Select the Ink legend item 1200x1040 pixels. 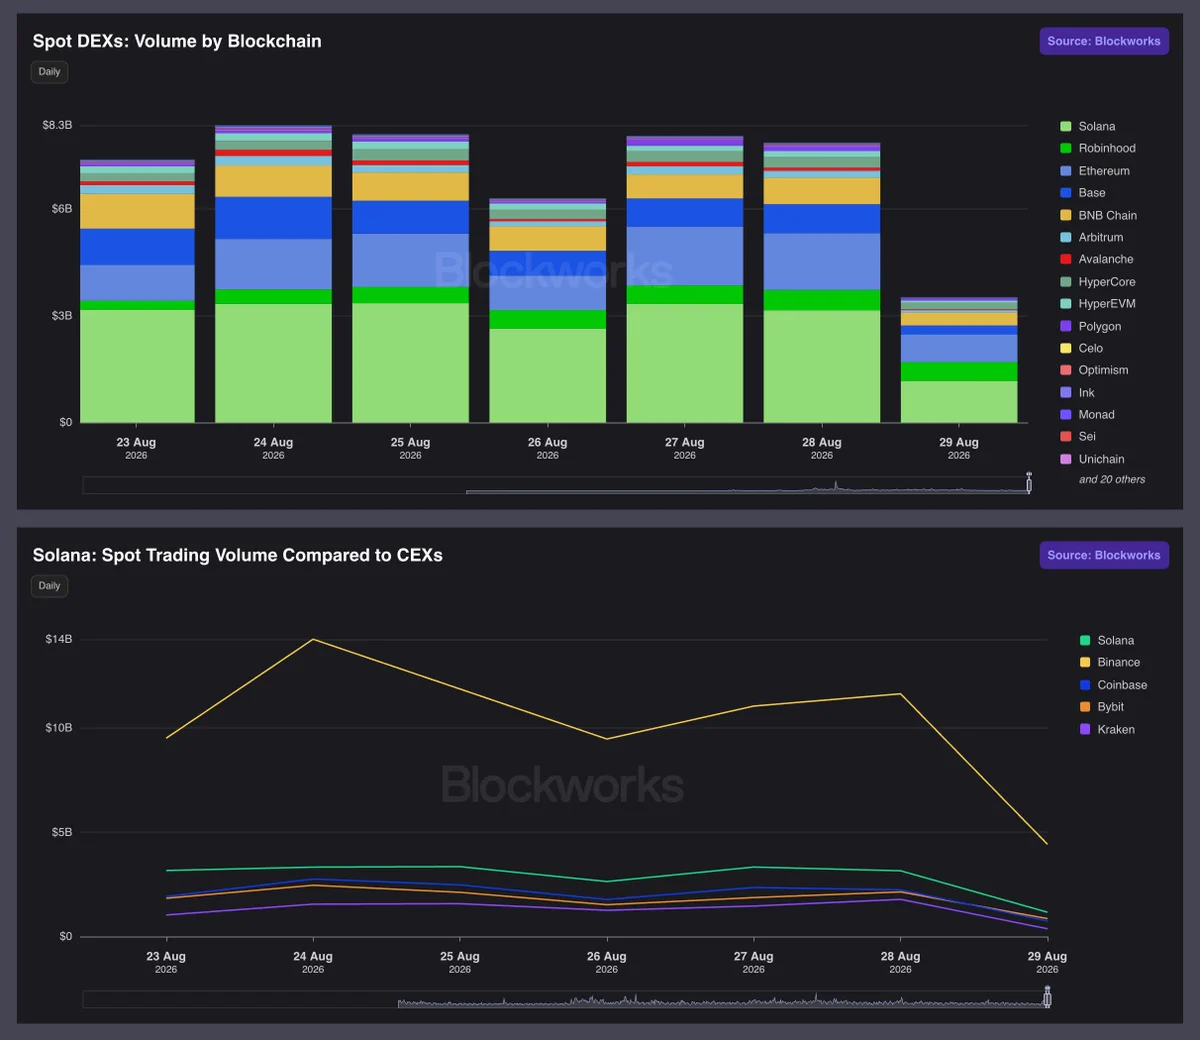pos(1078,393)
